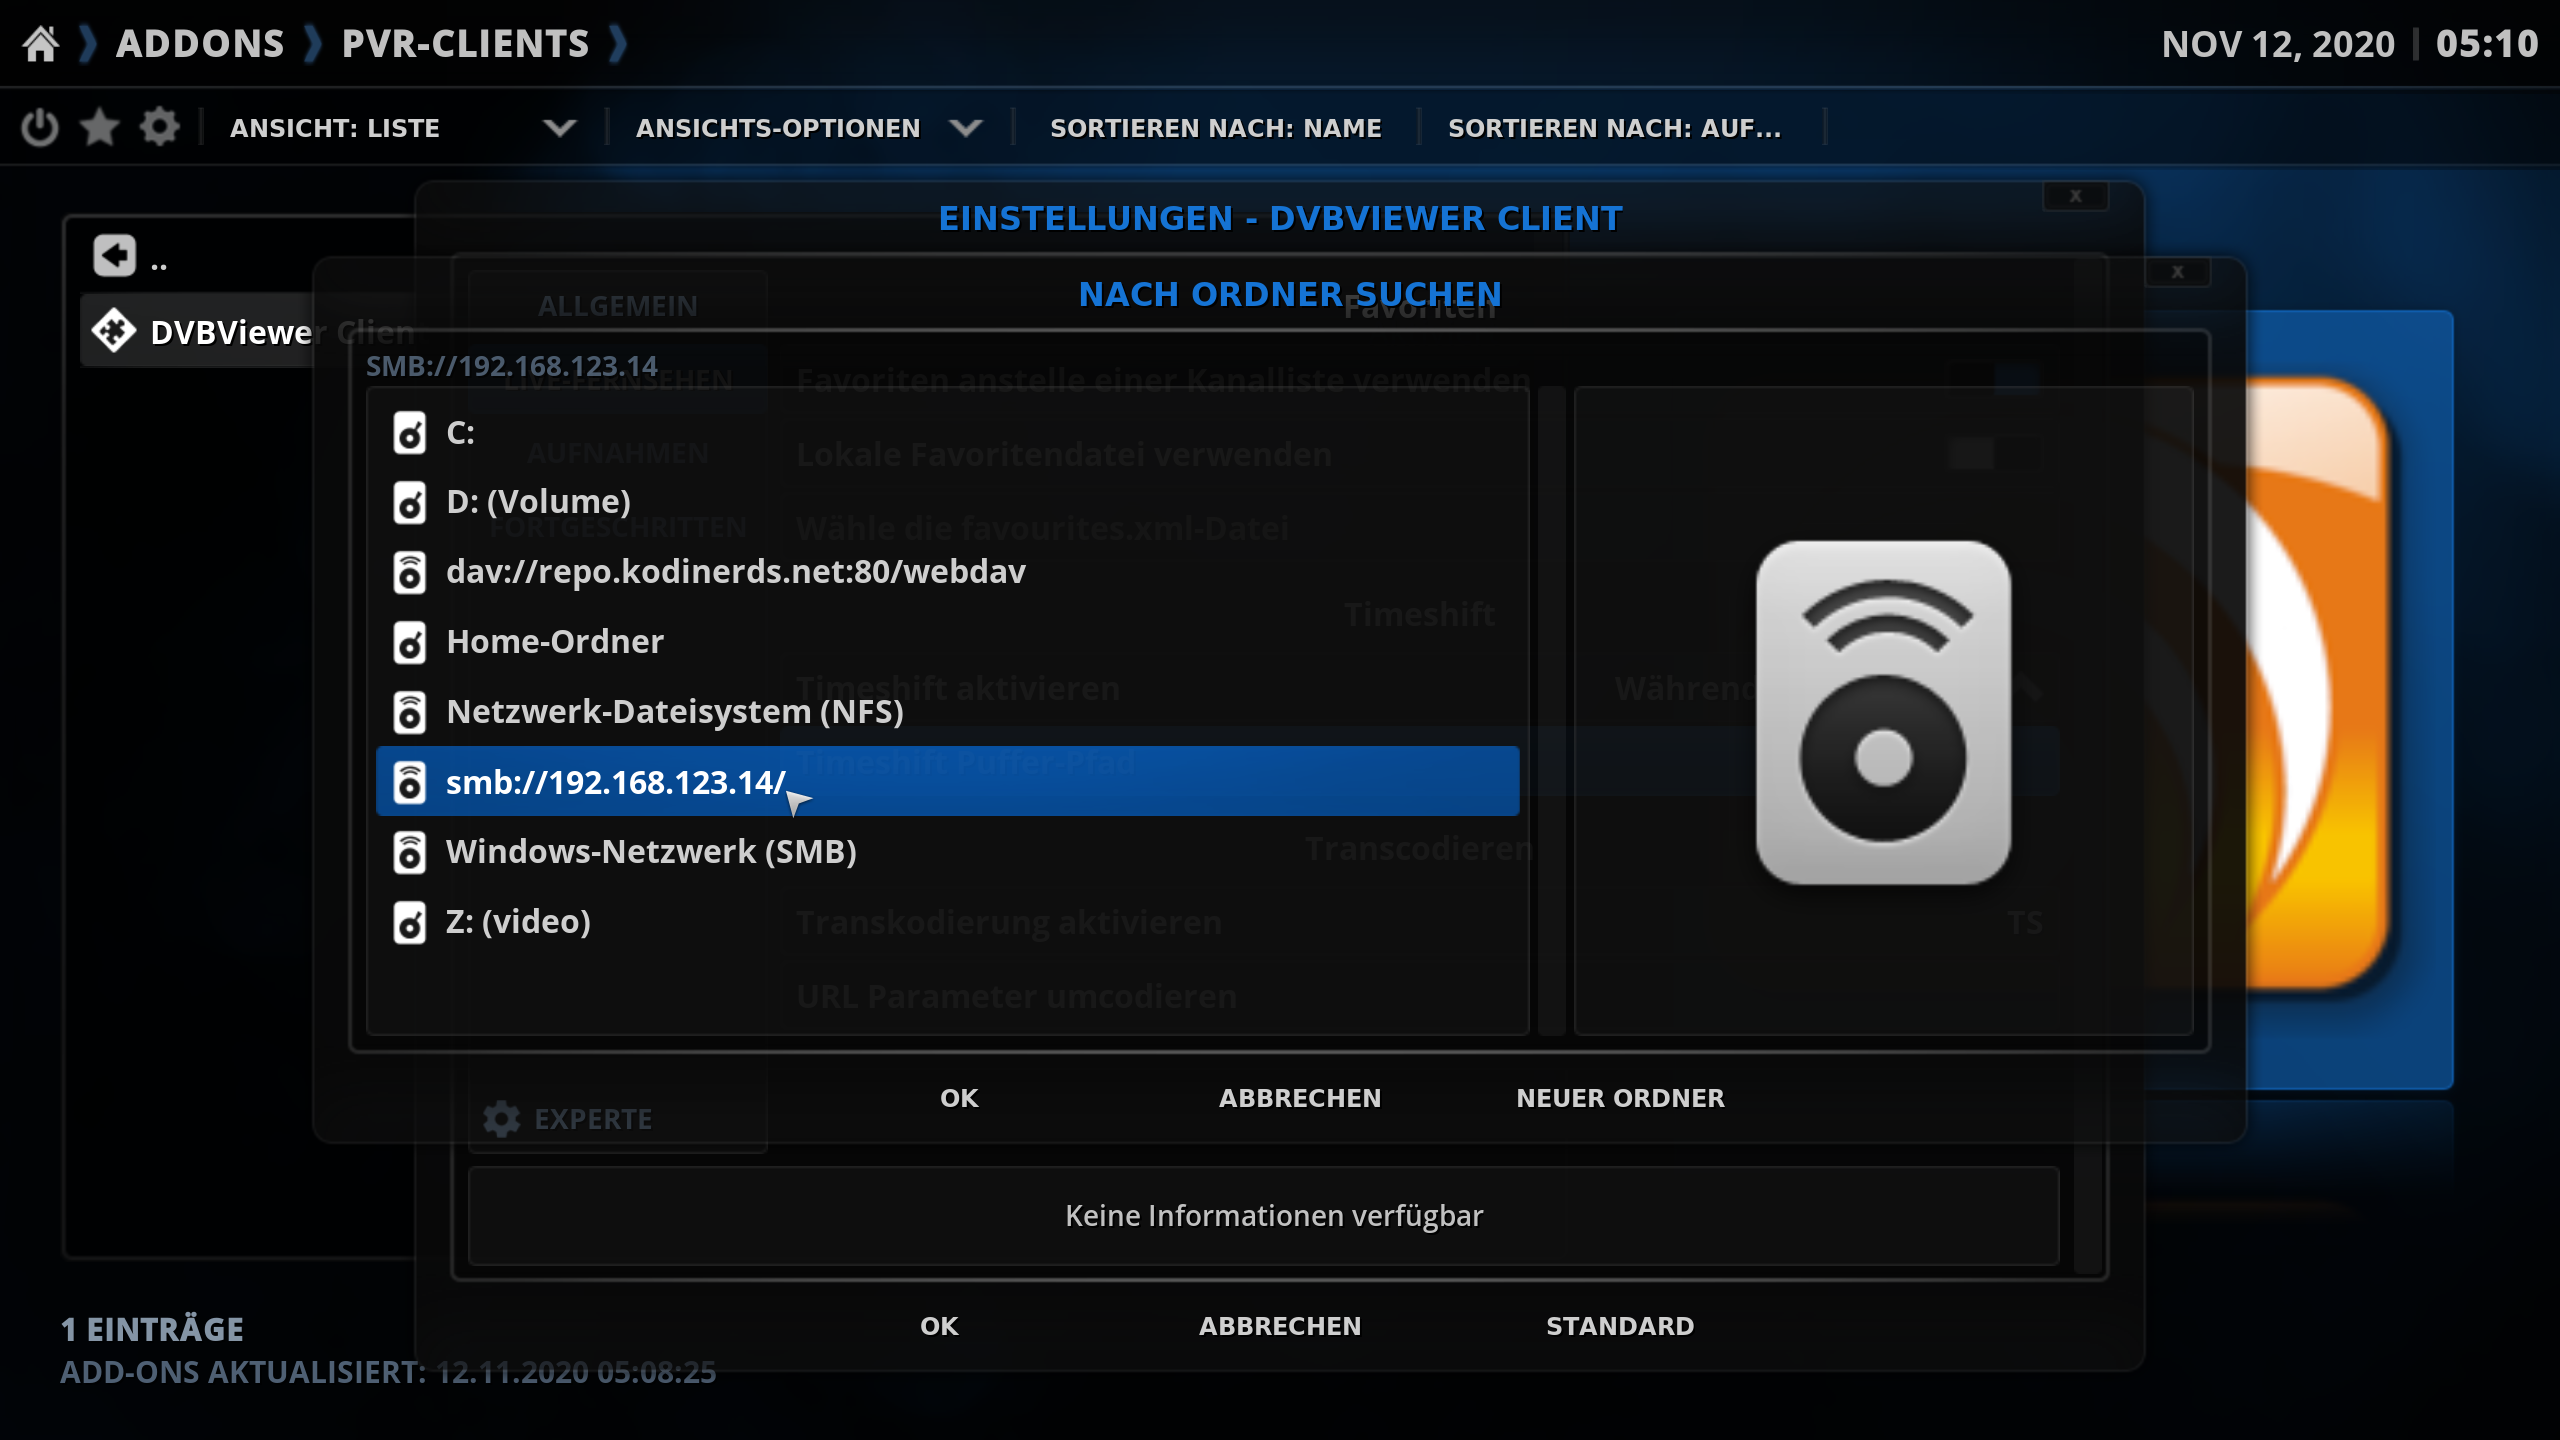Click Ansichts-Optionen label
Image resolution: width=2560 pixels, height=1440 pixels.
[778, 128]
